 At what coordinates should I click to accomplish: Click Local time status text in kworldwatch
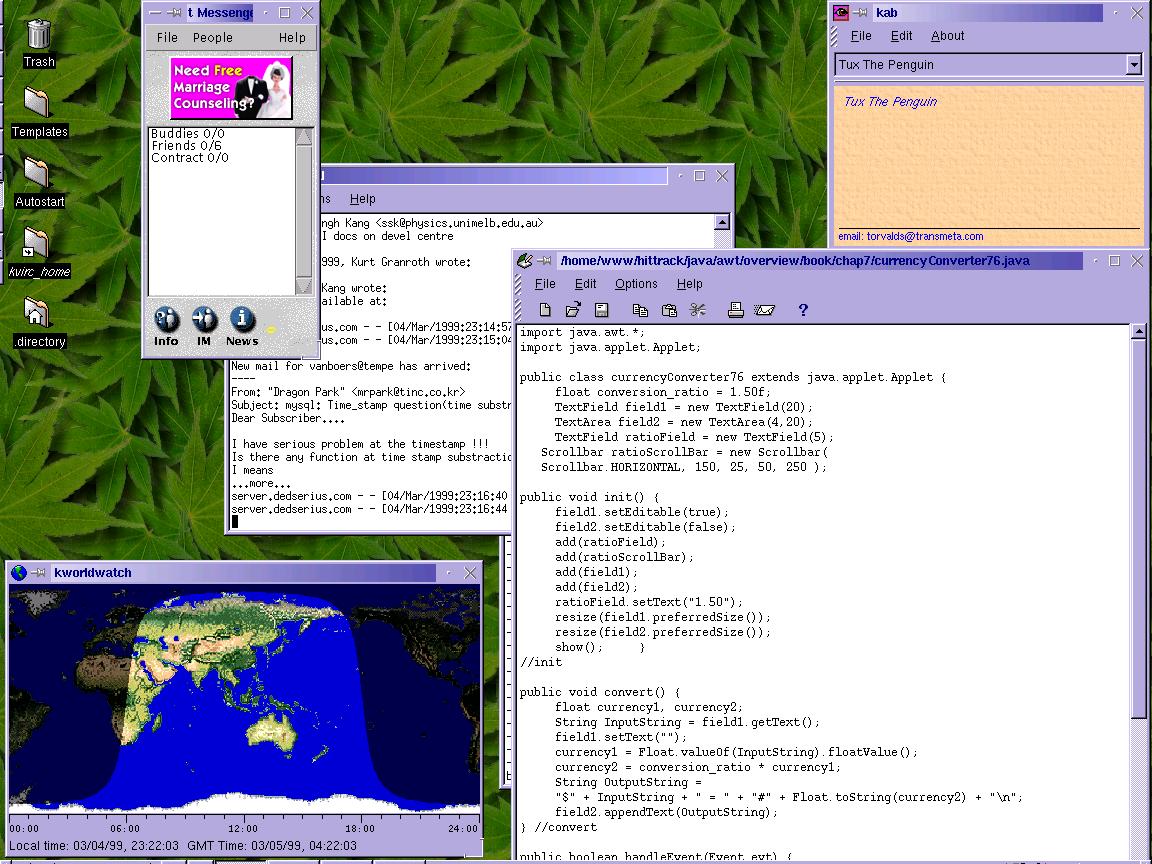coord(93,846)
